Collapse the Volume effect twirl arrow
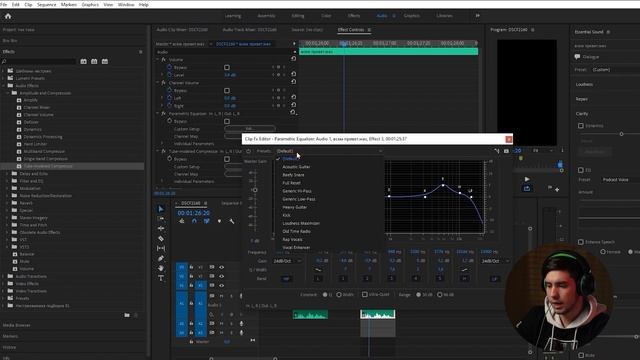 158,60
